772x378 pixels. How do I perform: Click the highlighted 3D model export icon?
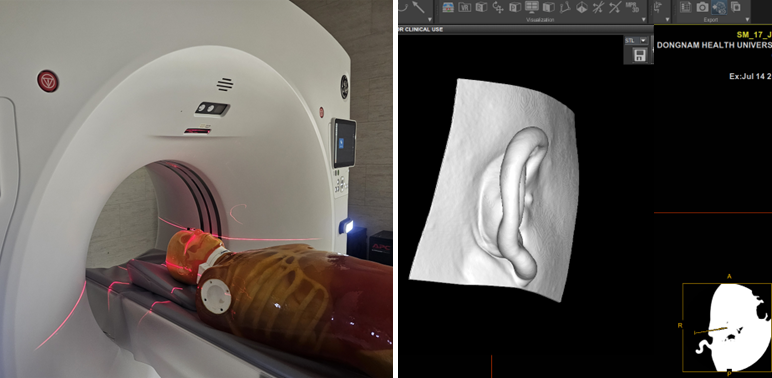coord(719,7)
